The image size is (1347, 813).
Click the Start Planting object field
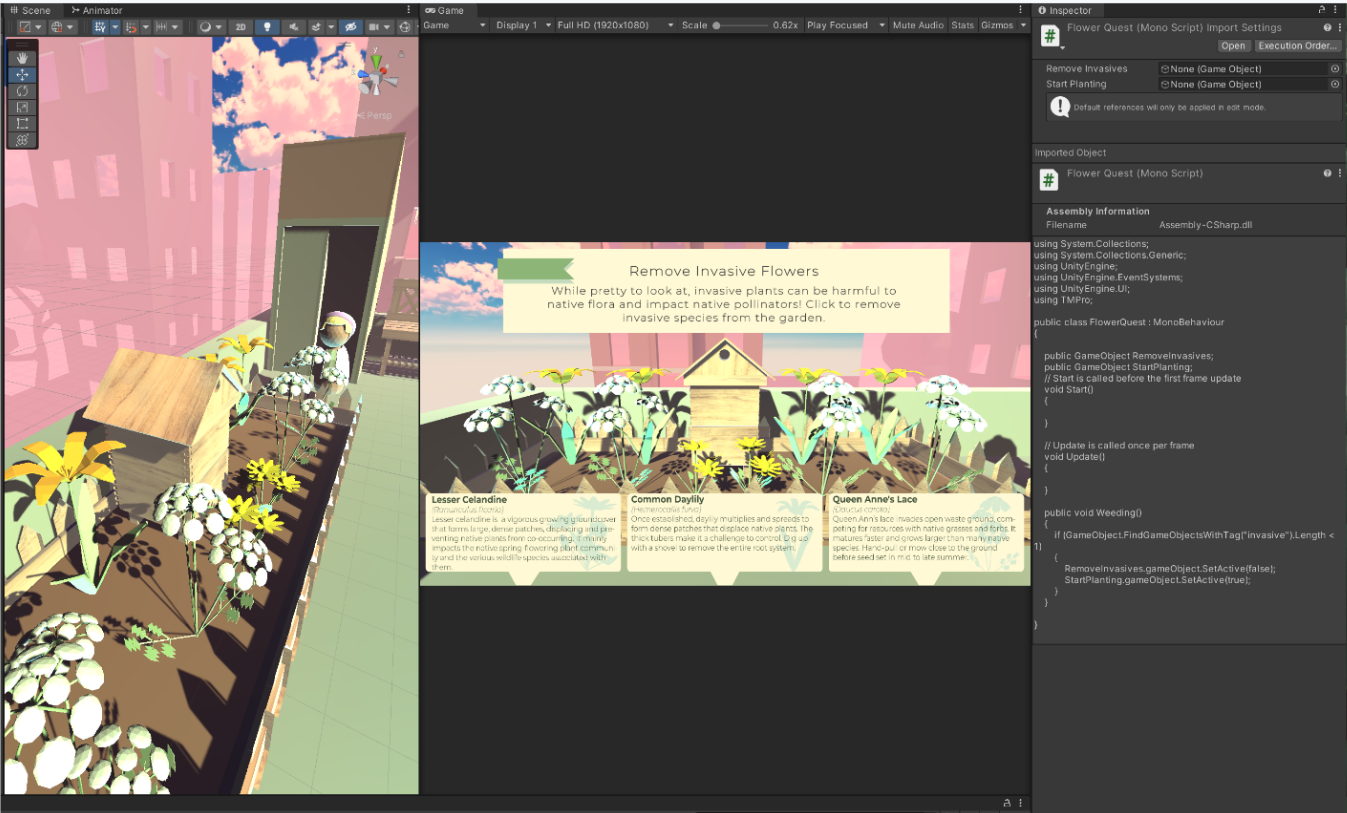pyautogui.click(x=1243, y=84)
